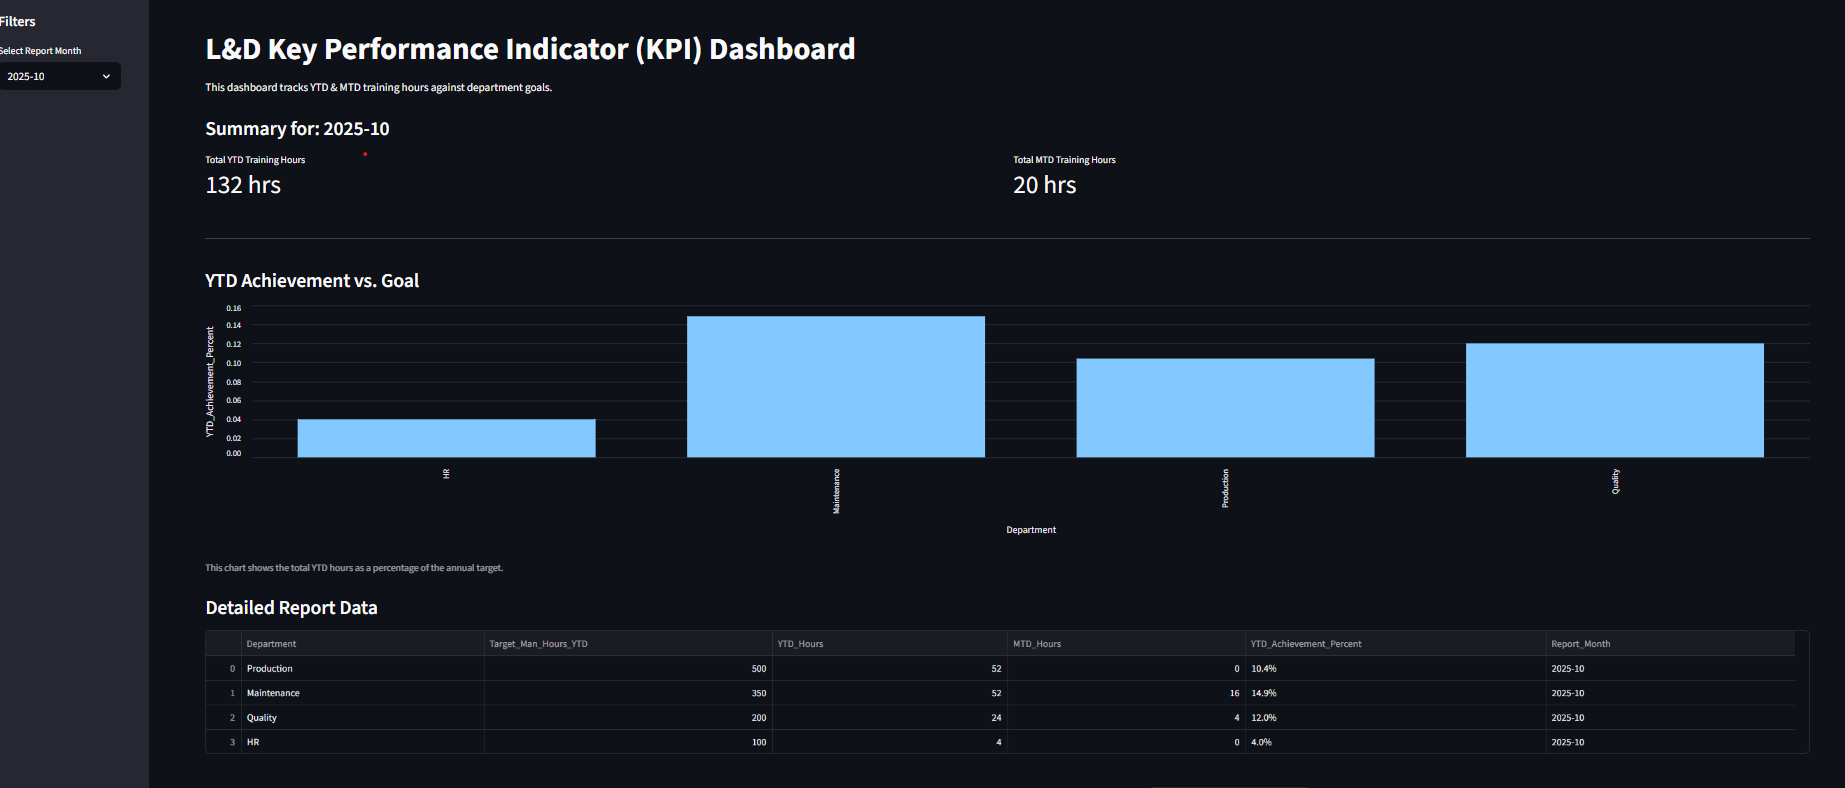Viewport: 1845px width, 788px height.
Task: Click the Department axis title under chart
Action: 1031,530
